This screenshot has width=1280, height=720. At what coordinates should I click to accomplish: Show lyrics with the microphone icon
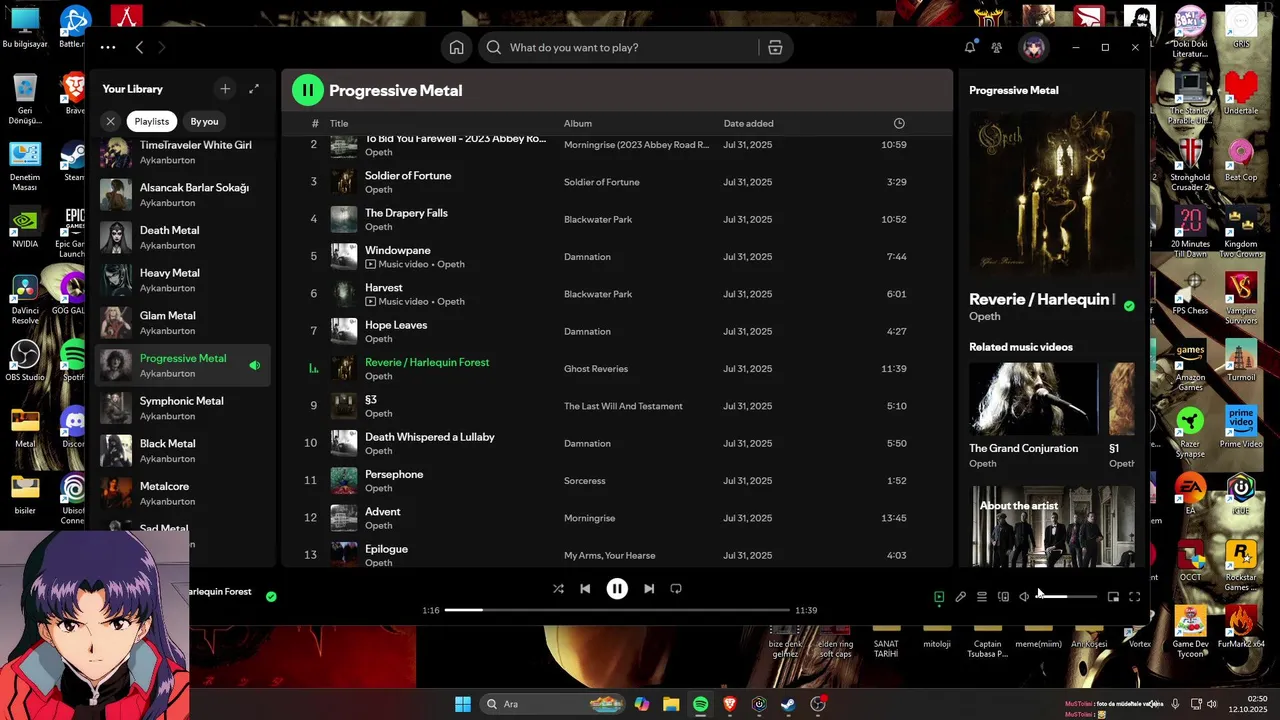coord(960,597)
